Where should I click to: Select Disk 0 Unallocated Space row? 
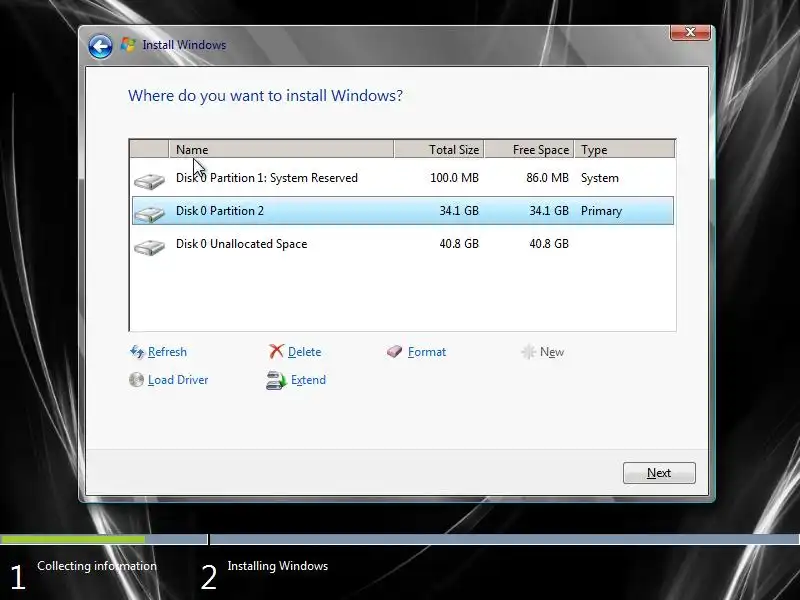403,244
